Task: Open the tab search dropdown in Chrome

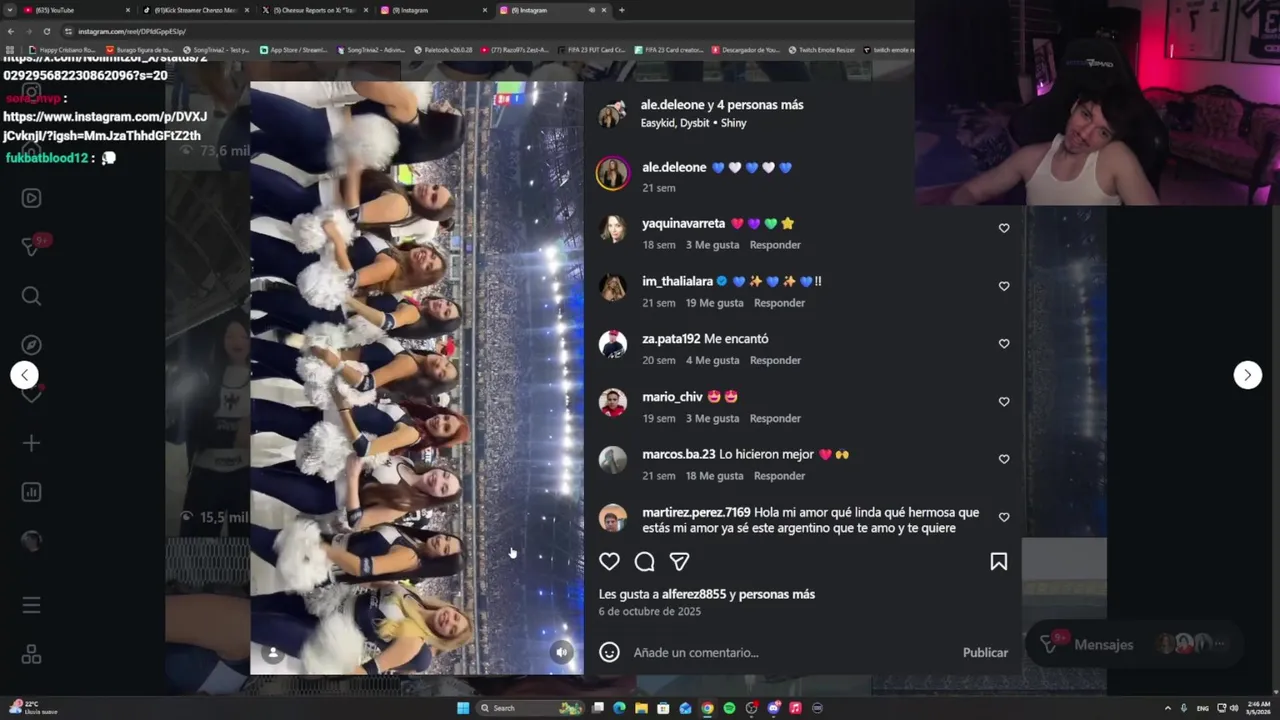Action: point(9,10)
